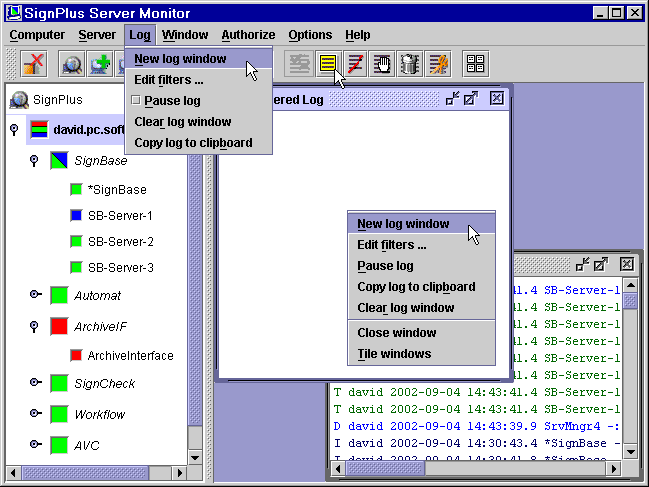Viewport: 649px width, 487px height.
Task: Collapse the SignBase tree node
Action: pos(34,160)
